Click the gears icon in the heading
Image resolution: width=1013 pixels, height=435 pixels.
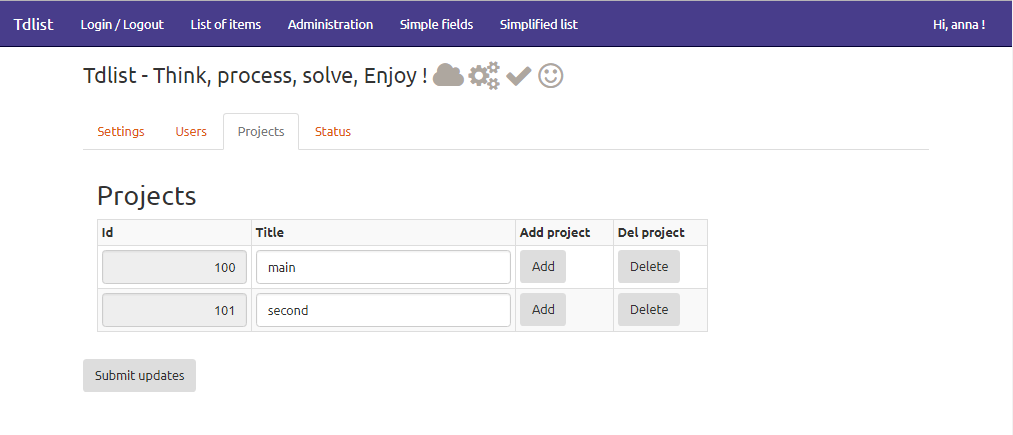pyautogui.click(x=484, y=76)
